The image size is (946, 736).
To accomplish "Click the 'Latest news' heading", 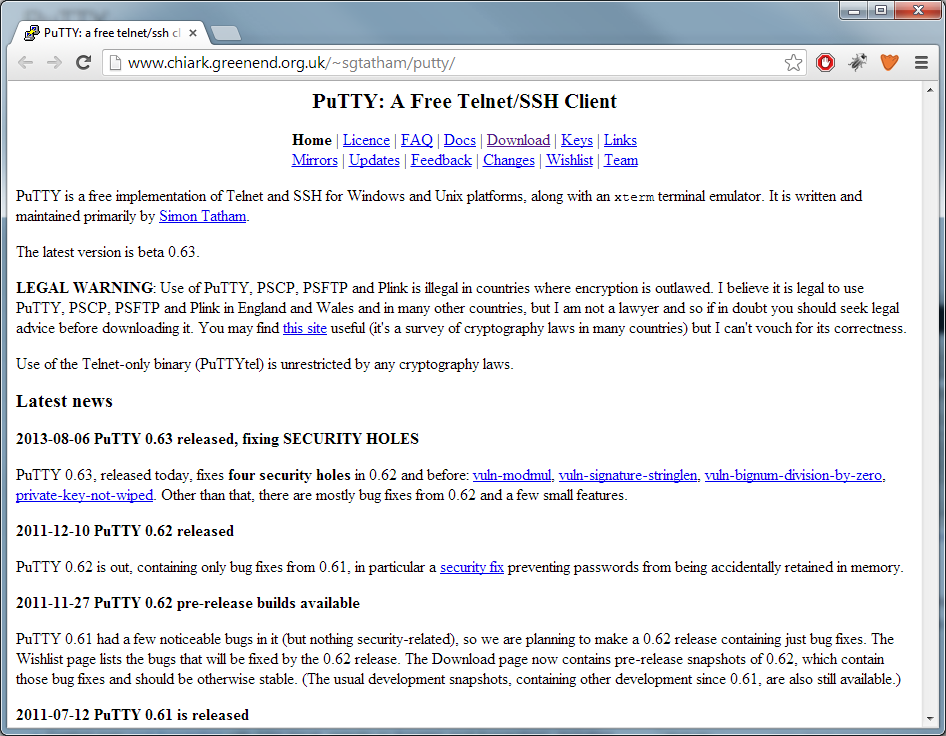I will point(64,401).
